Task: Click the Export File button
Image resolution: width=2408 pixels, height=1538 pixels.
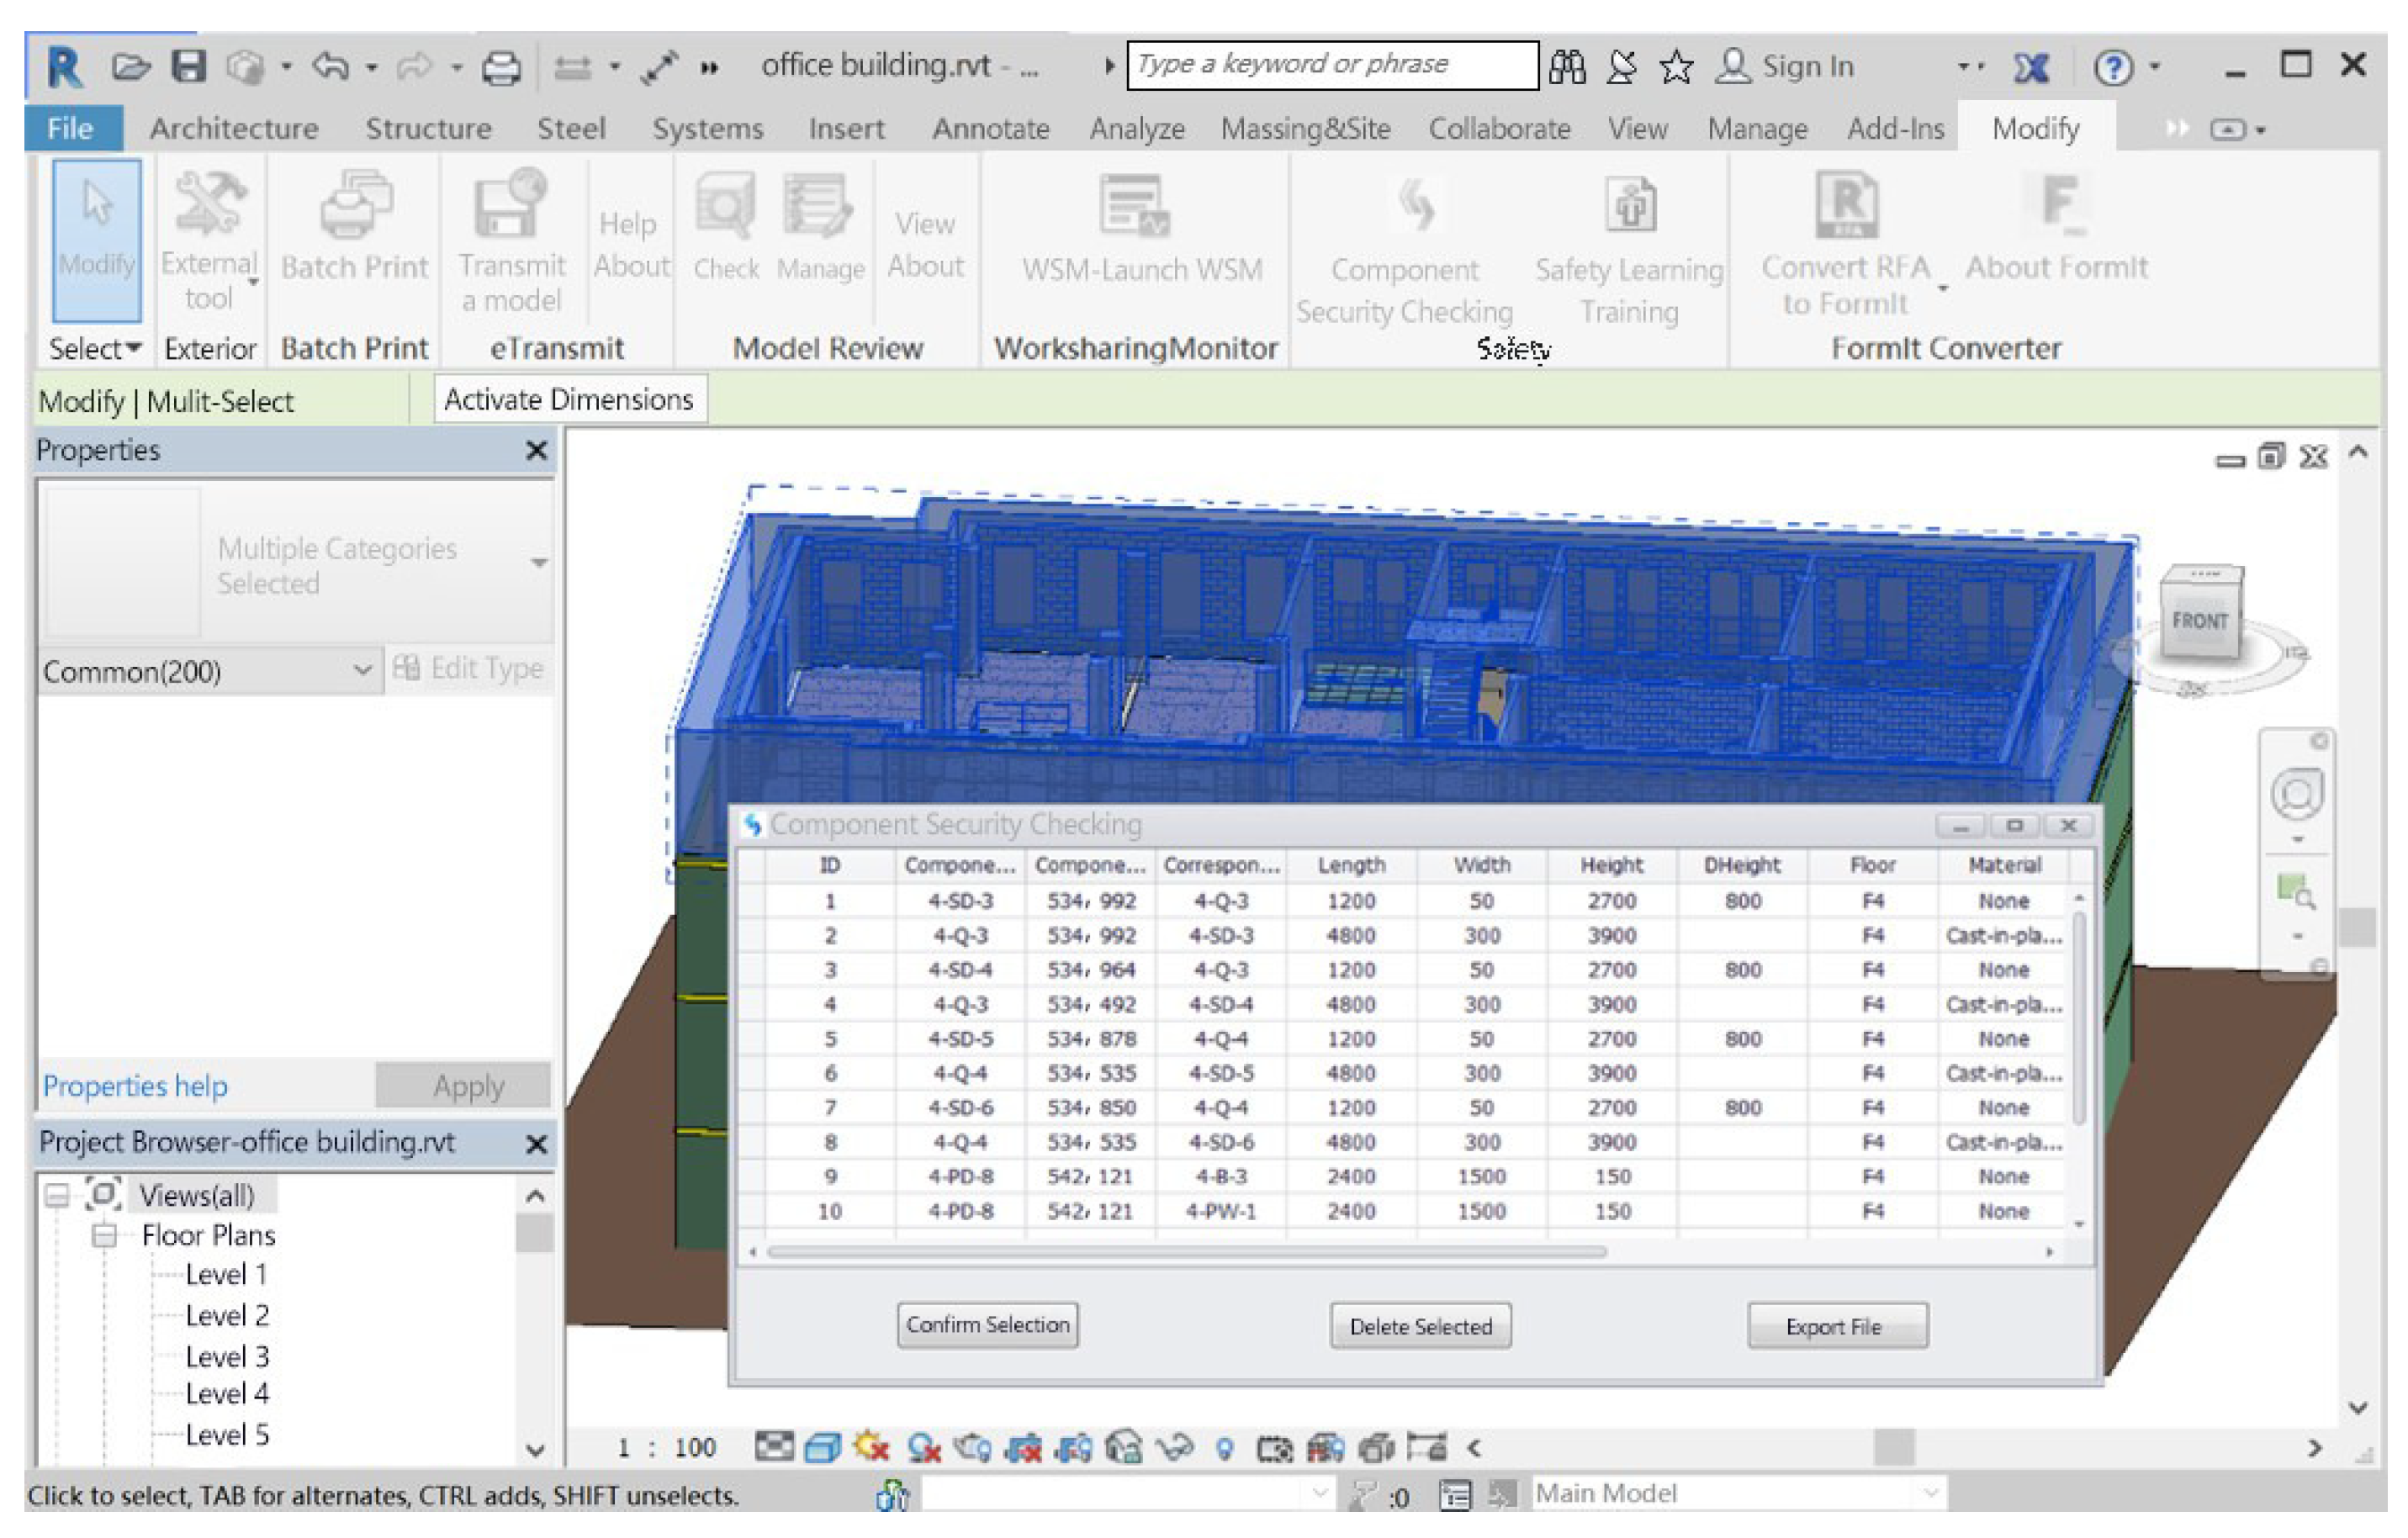Action: point(1836,1327)
